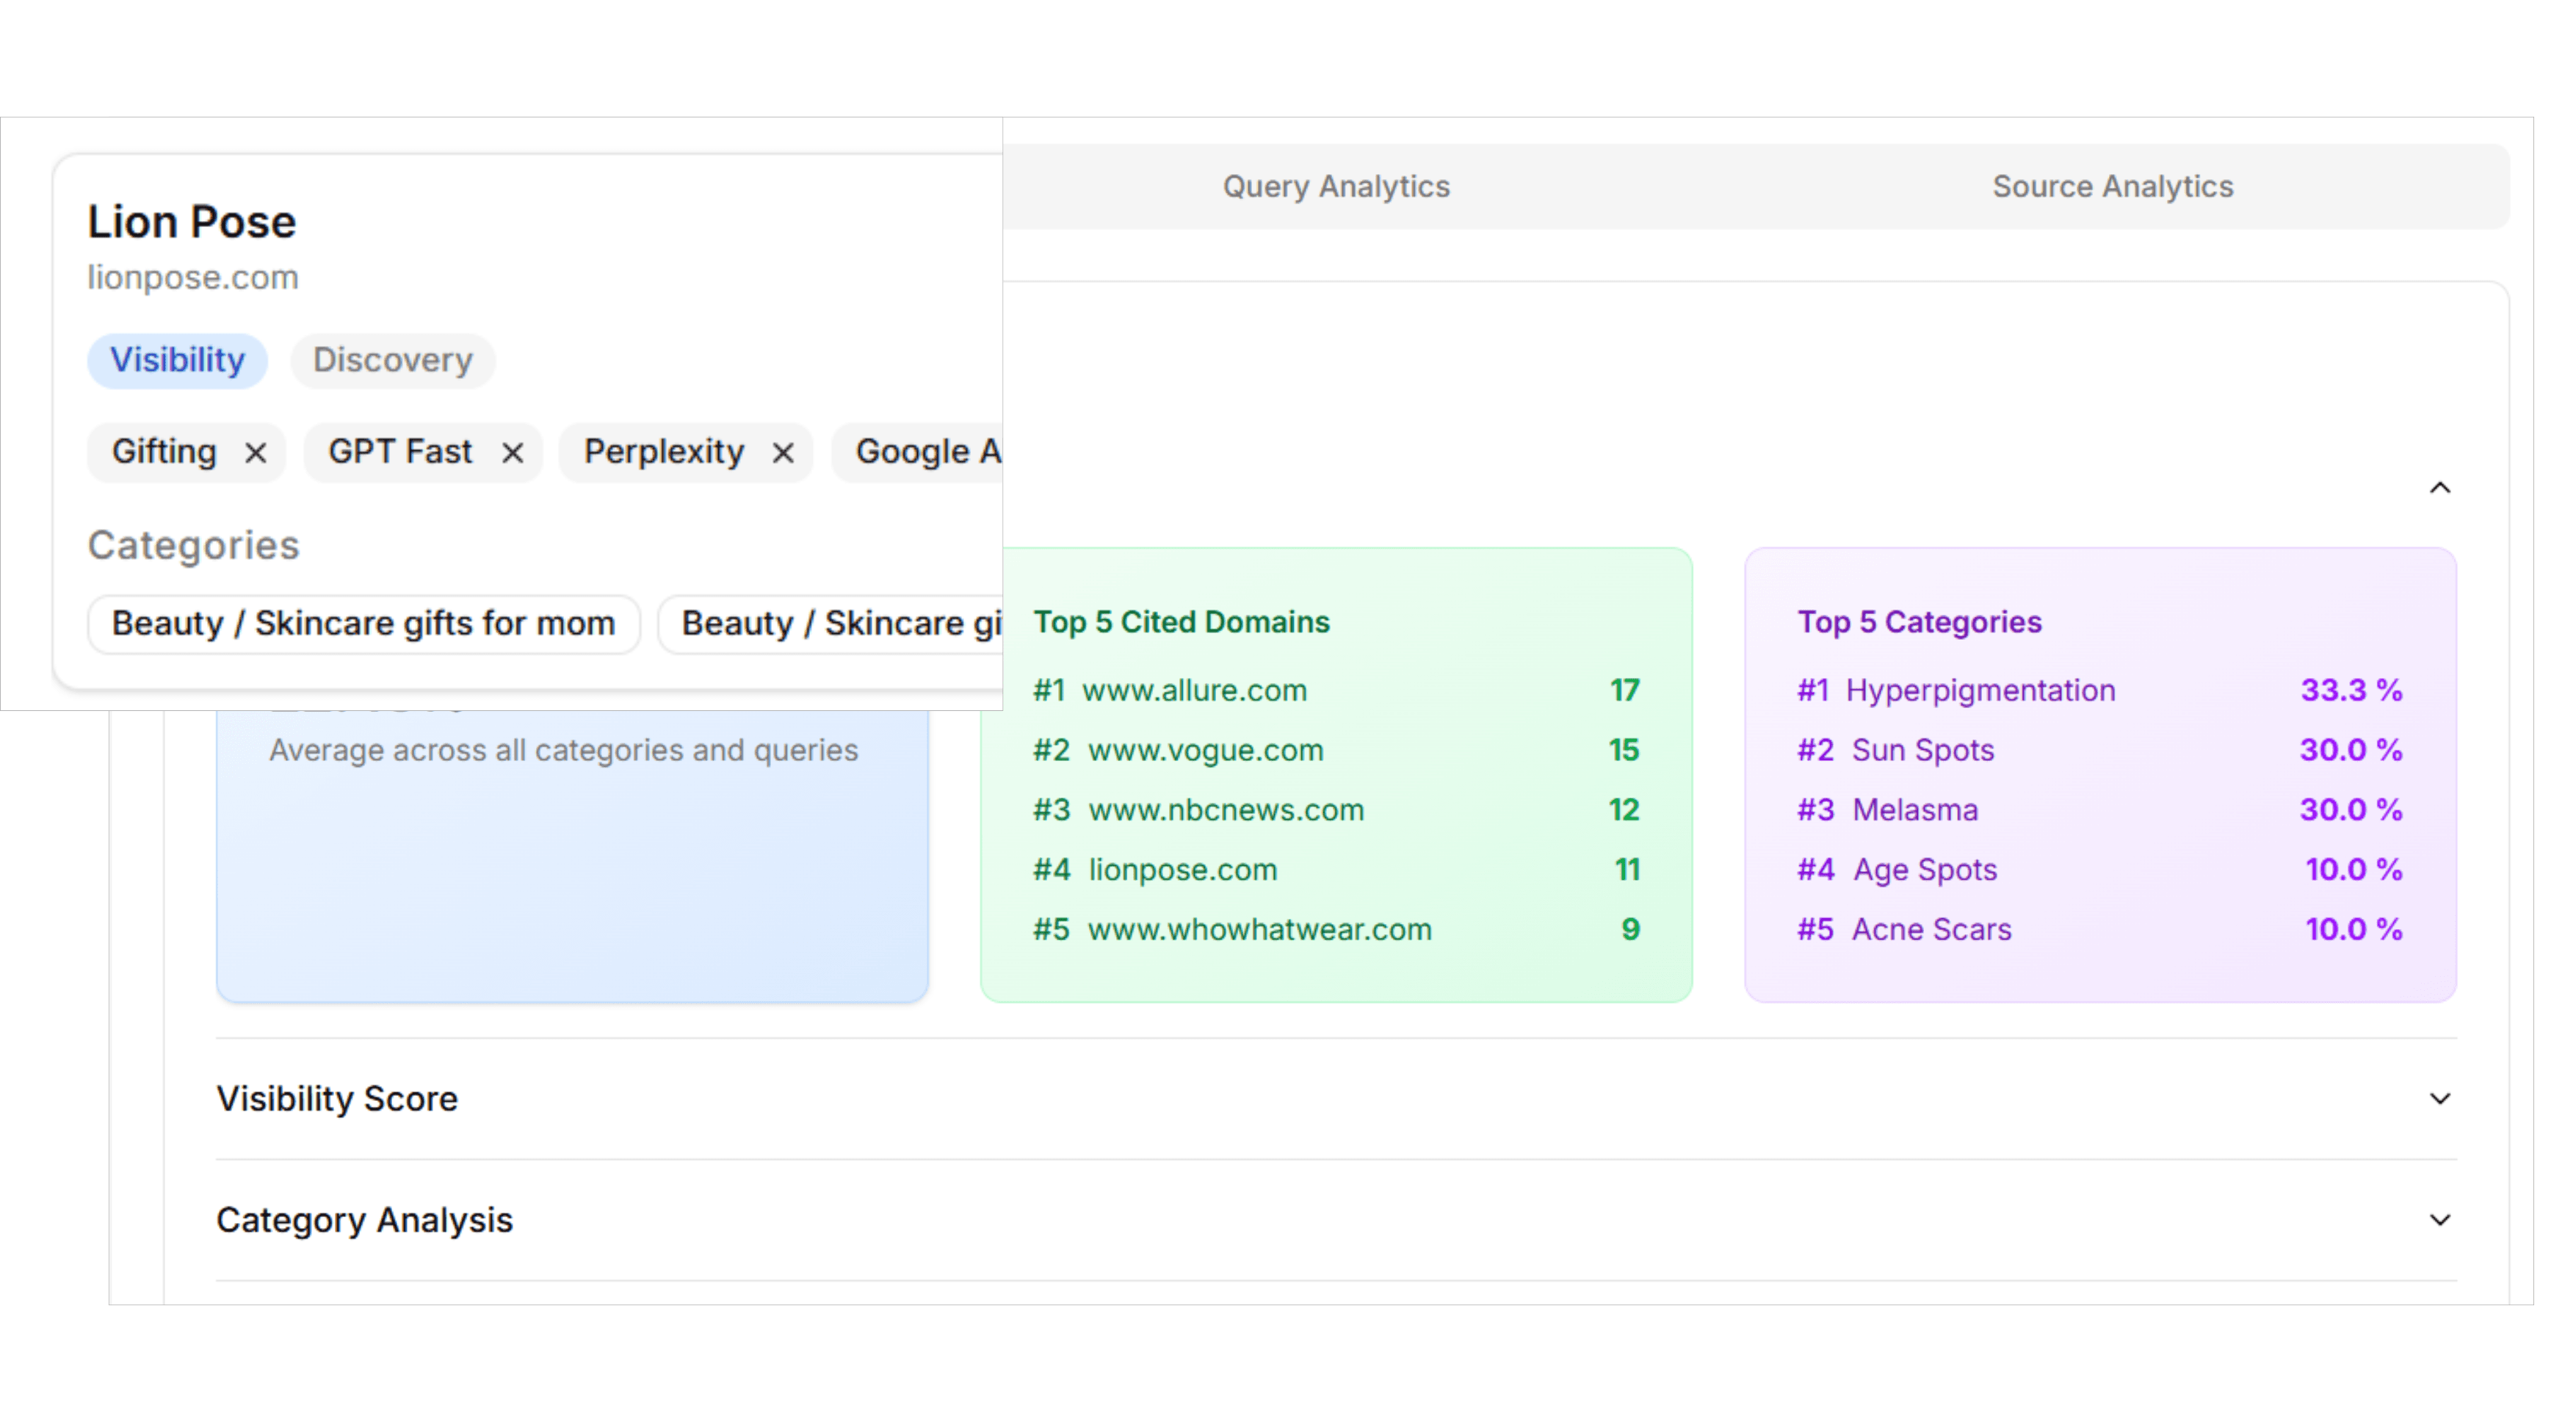This screenshot has width=2576, height=1422.
Task: Click www.vogue.com domain entry
Action: click(1205, 750)
